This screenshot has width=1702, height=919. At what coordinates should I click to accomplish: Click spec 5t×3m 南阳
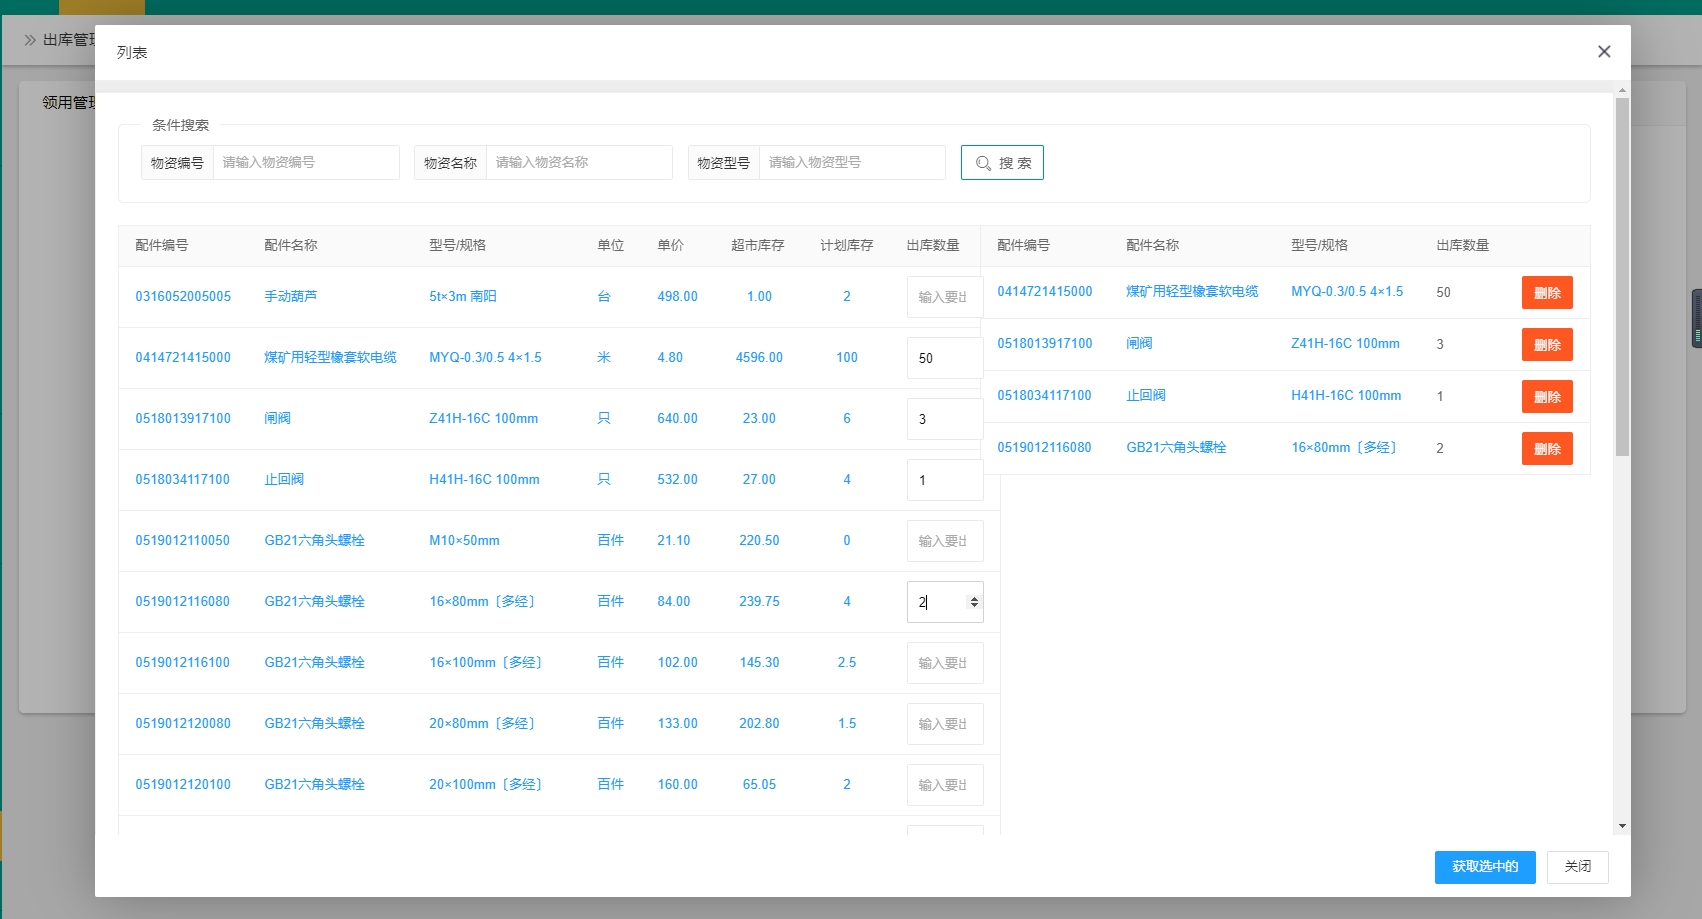(x=463, y=297)
